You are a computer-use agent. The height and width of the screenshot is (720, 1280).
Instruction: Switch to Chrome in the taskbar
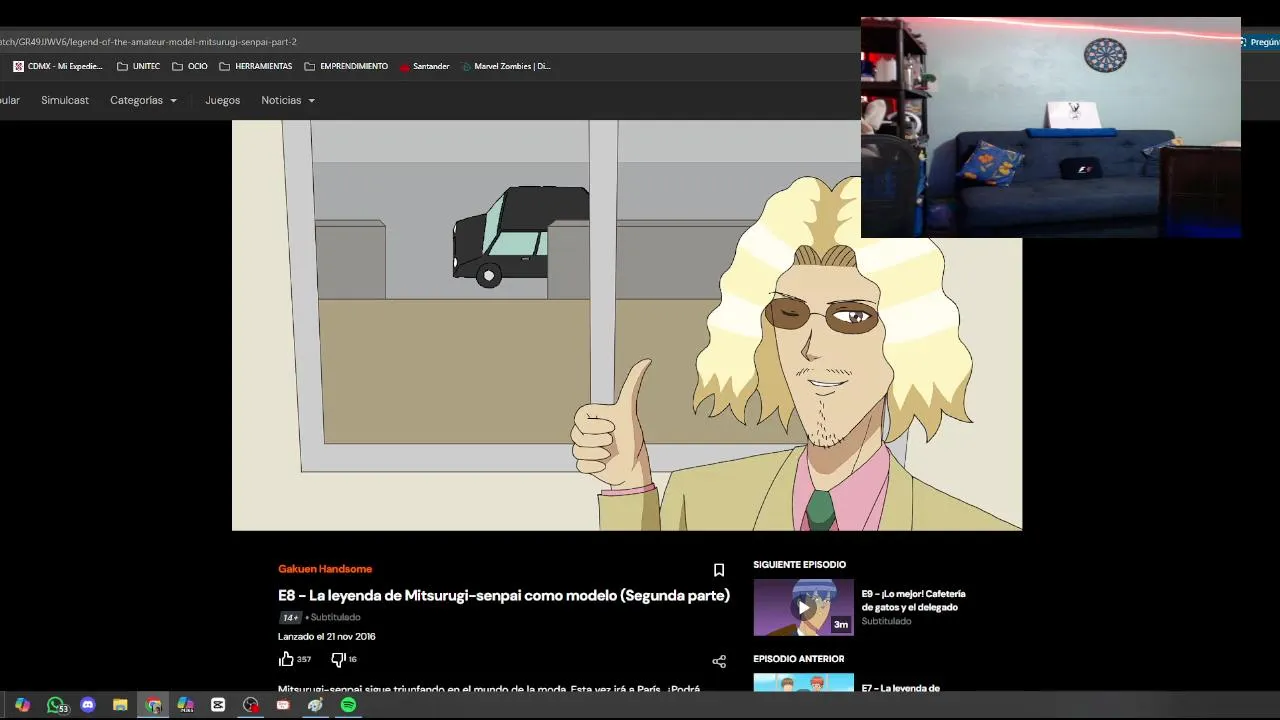click(153, 705)
